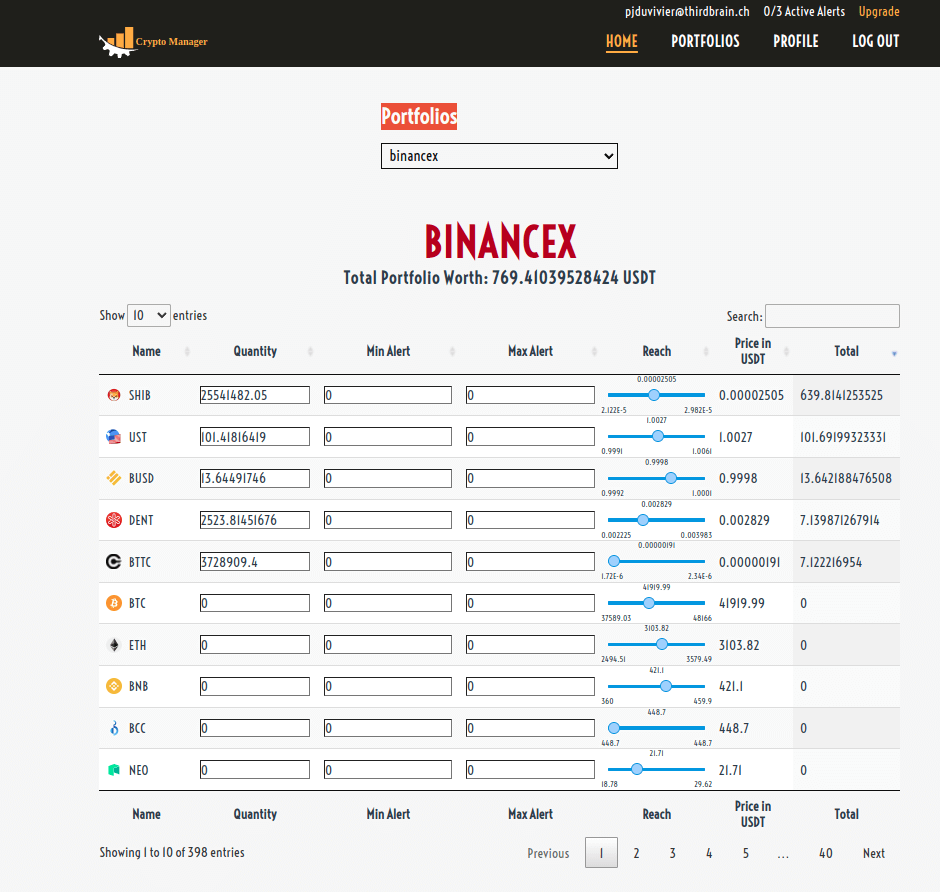Click the ETH reach slider
This screenshot has width=940, height=892.
coord(656,644)
